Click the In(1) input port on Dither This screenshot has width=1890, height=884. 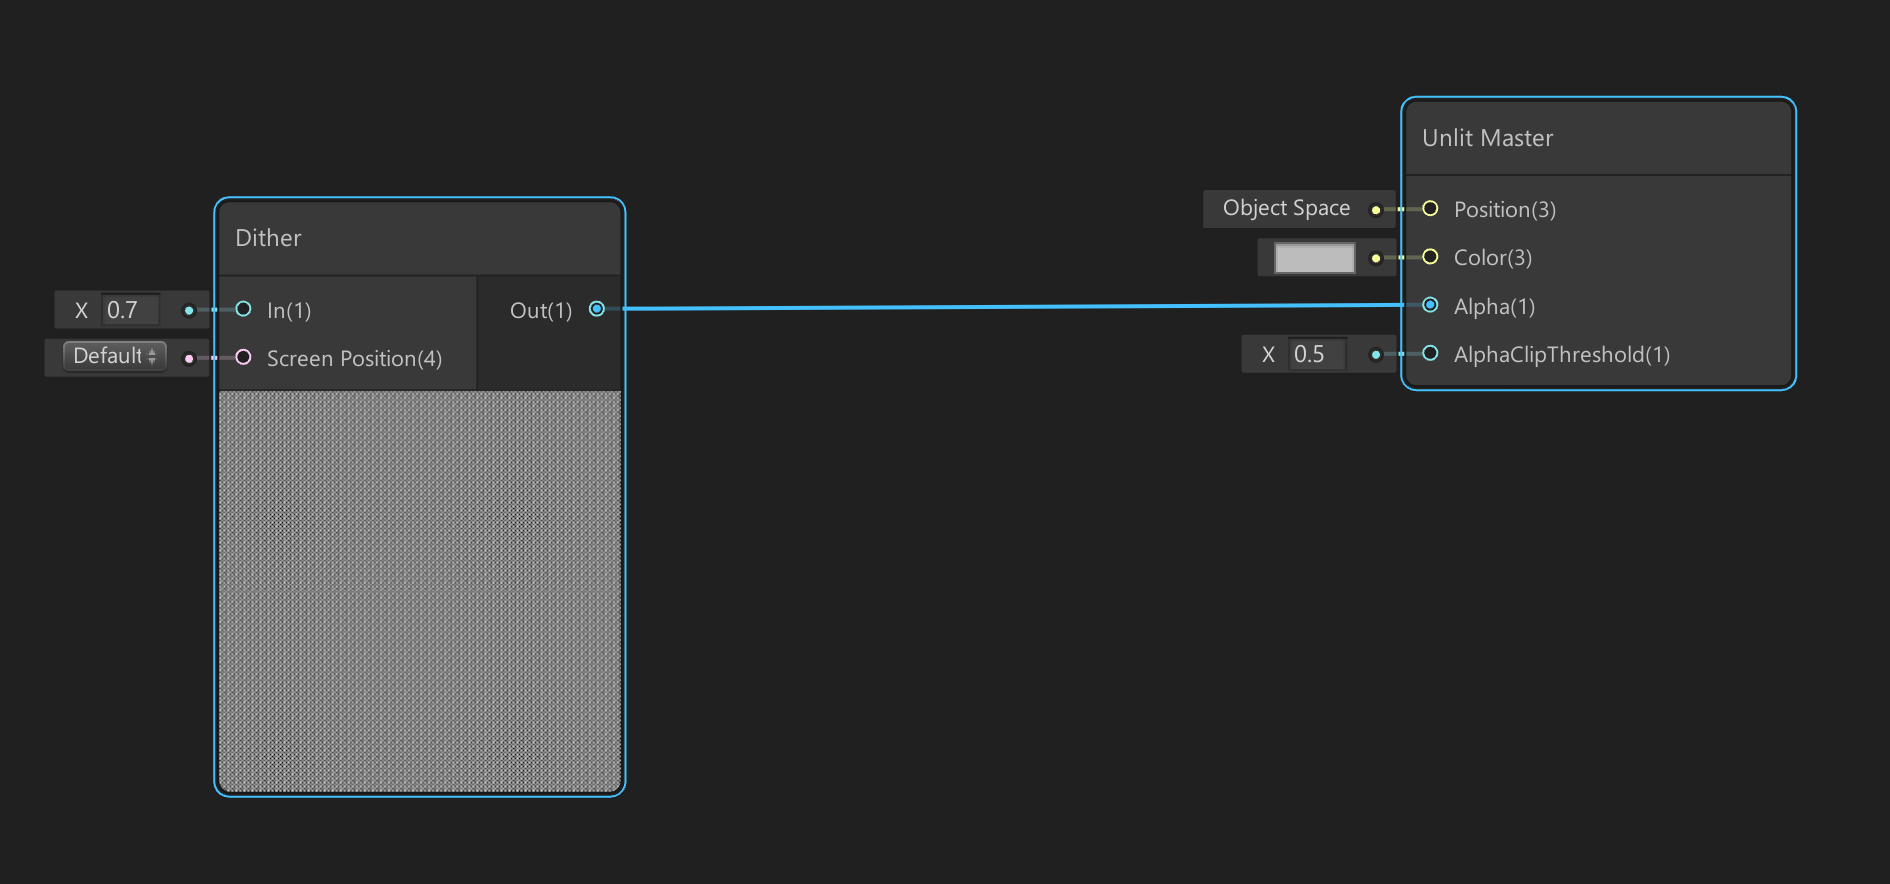[x=243, y=309]
